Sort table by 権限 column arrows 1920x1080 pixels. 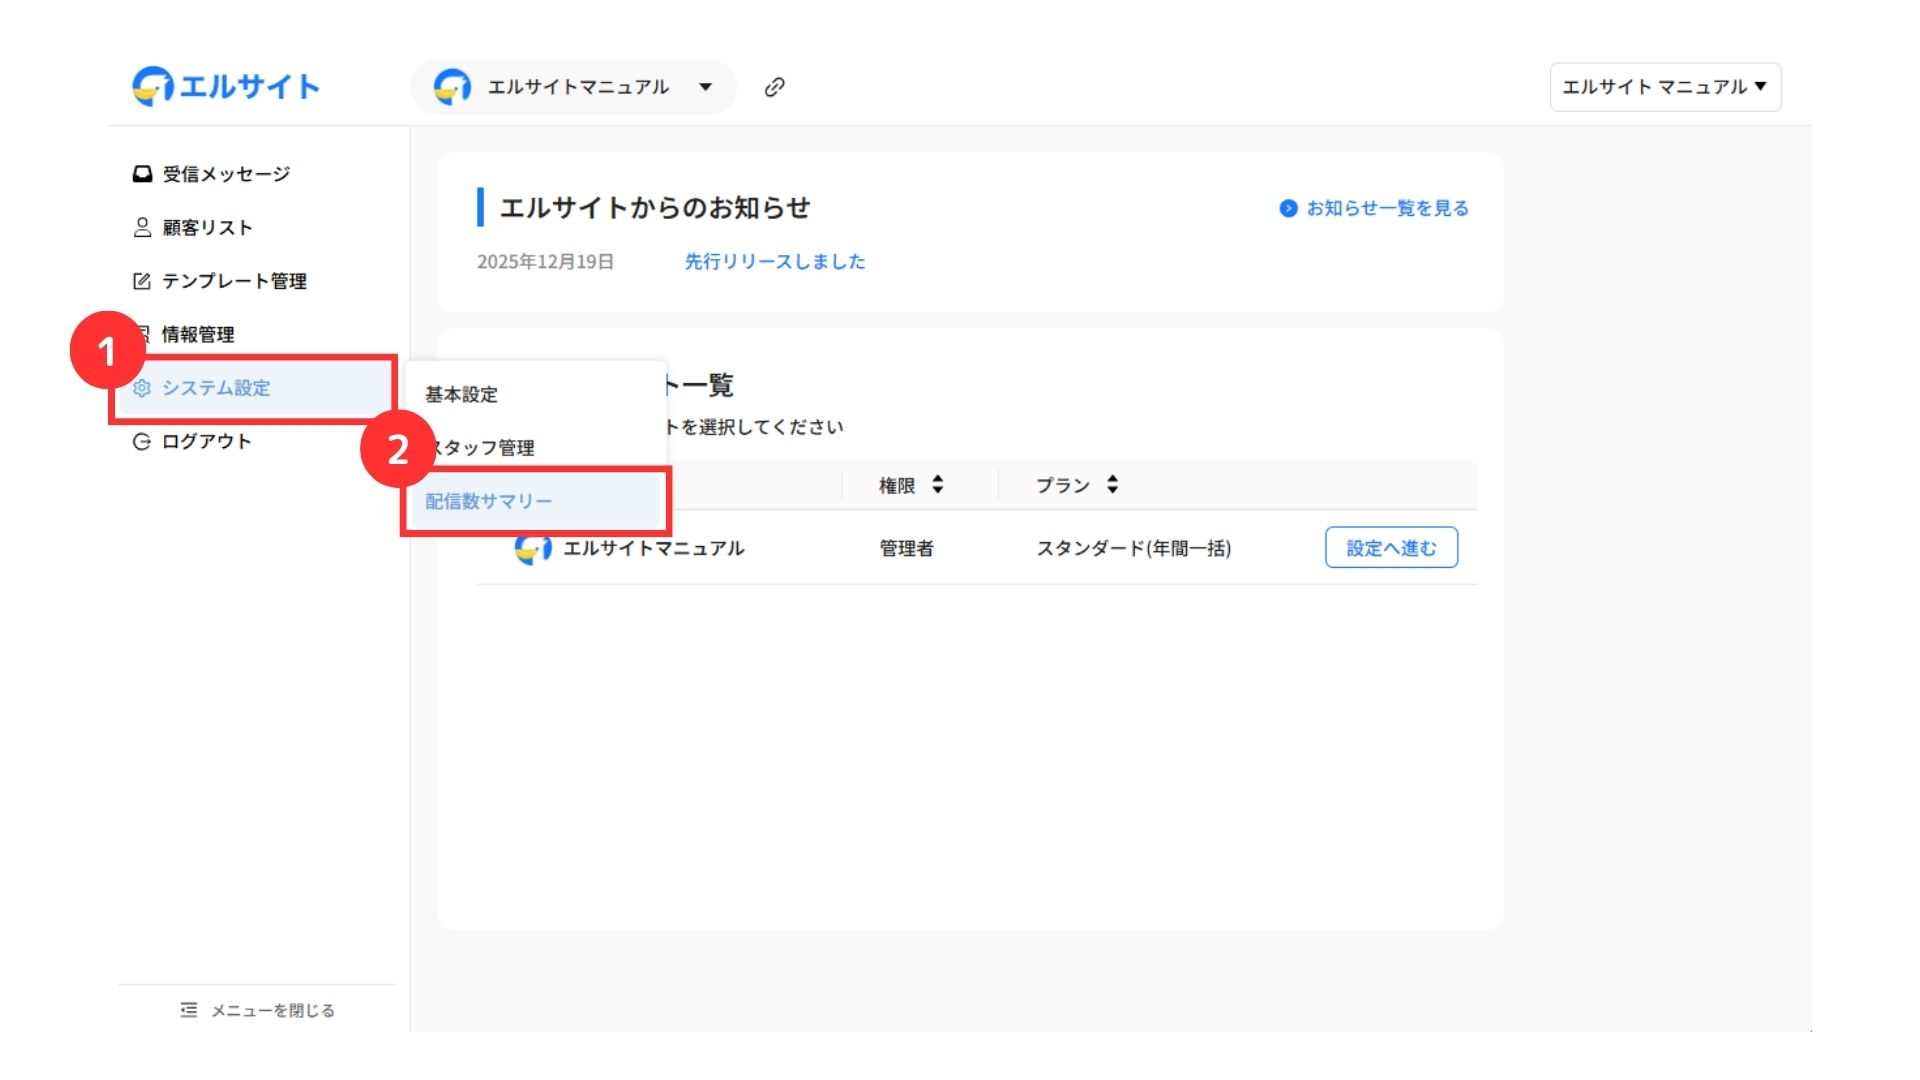pos(937,485)
